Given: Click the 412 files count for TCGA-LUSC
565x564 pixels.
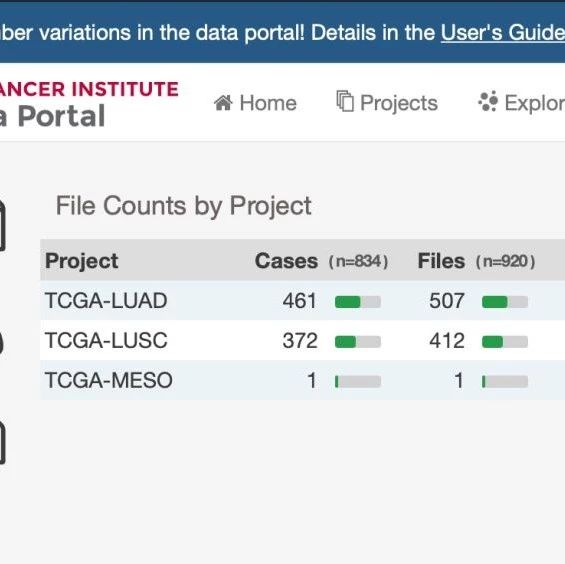Looking at the screenshot, I should (446, 341).
